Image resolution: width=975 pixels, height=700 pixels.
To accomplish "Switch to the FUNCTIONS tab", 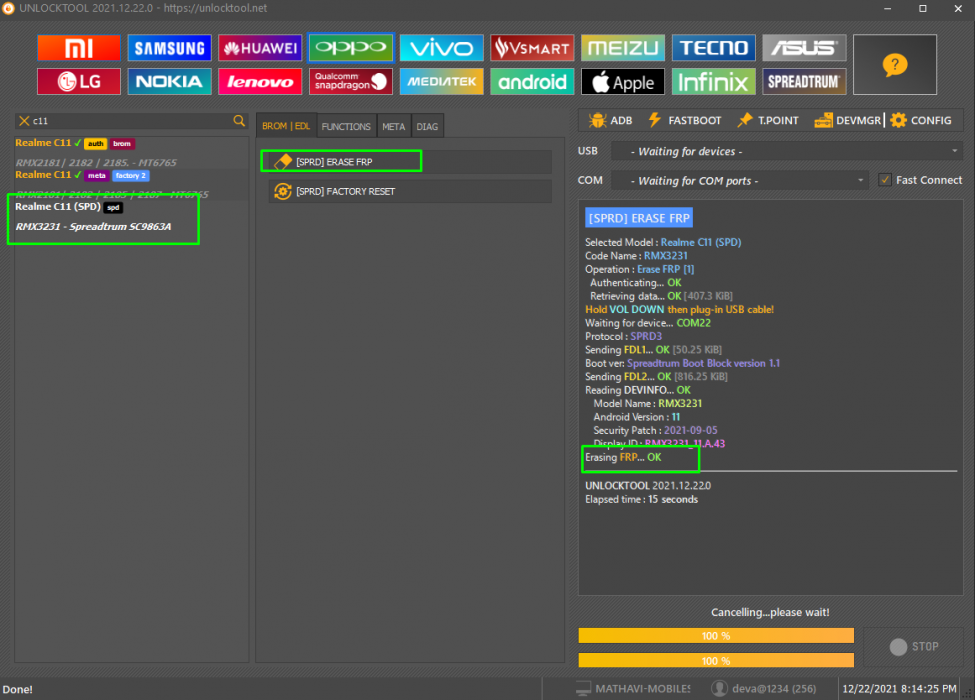I will [346, 126].
